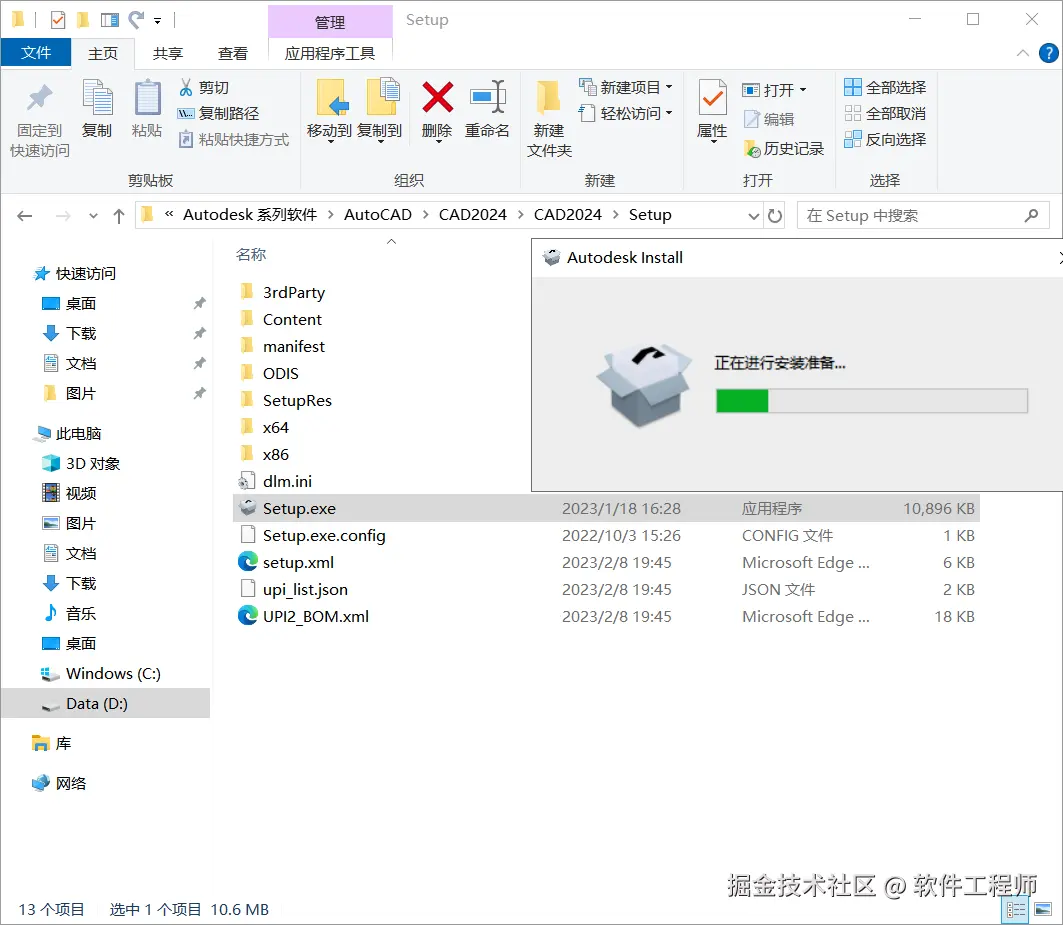Screen dimensions: 1063x925
Task: Click Select All icon
Action: coord(852,87)
